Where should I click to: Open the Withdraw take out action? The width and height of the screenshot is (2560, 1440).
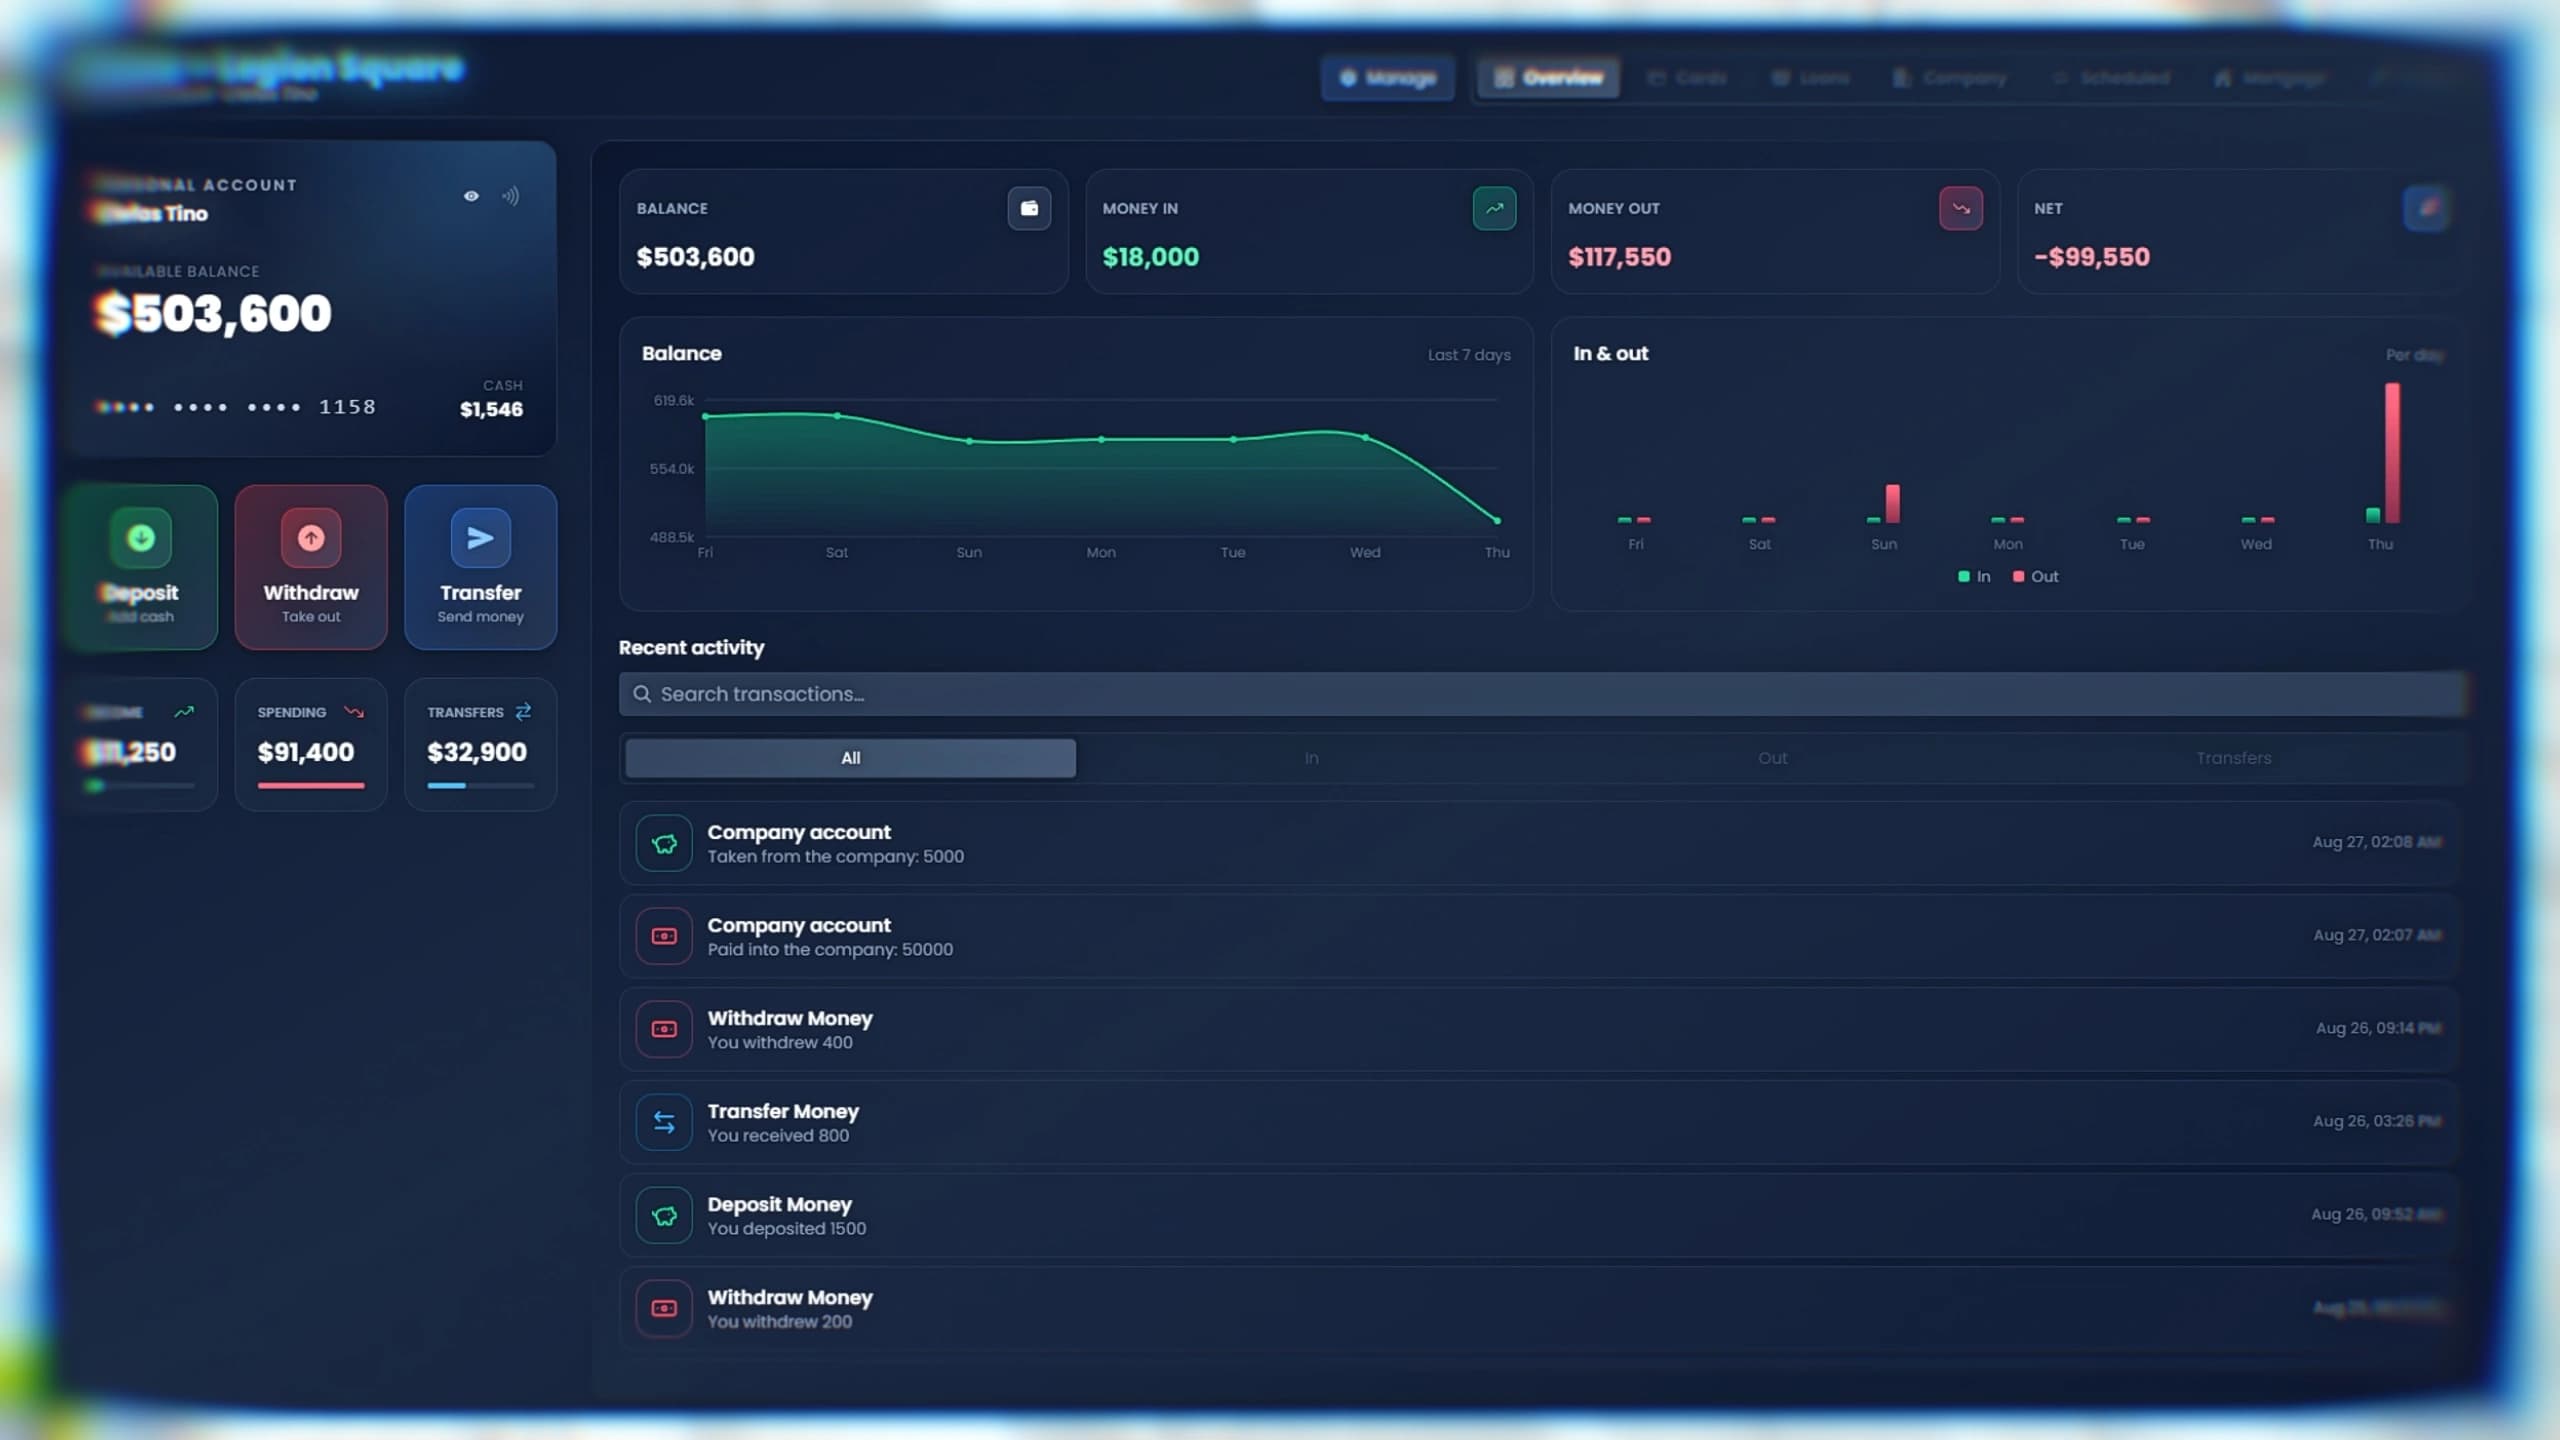click(x=311, y=567)
